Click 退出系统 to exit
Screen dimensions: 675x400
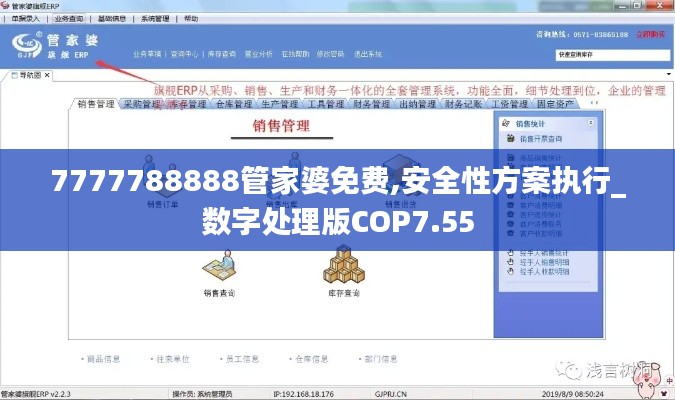click(x=368, y=54)
